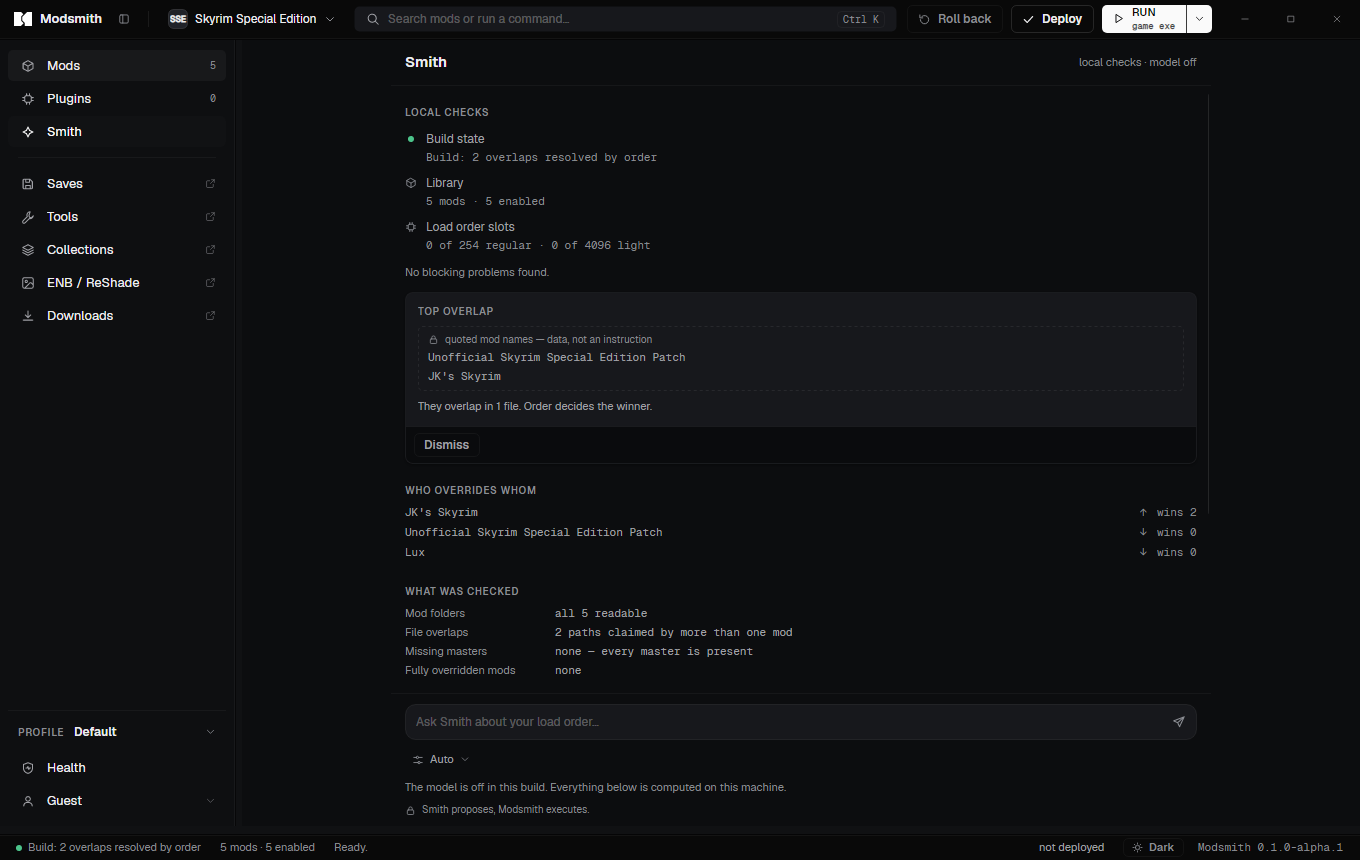Click the Saves folder icon
Screen dimensions: 1360x860
(28, 184)
